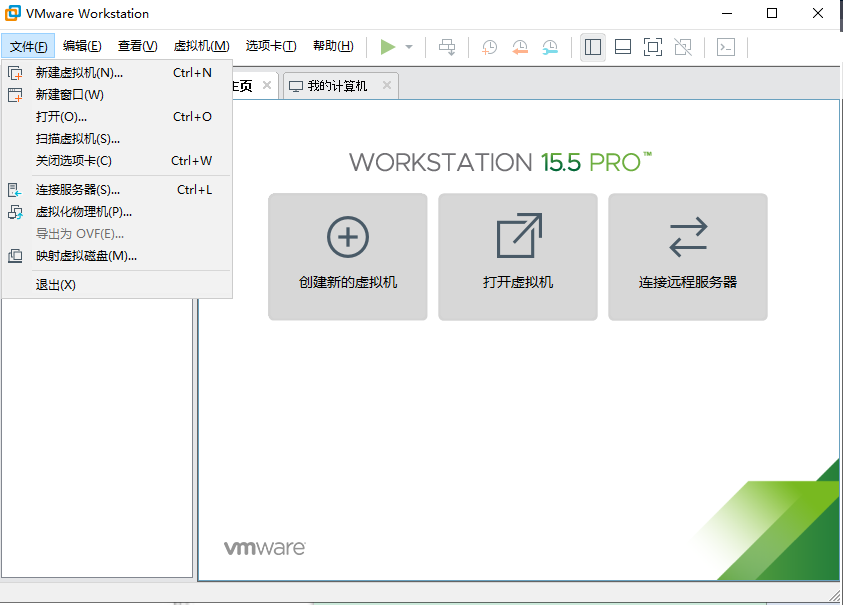The image size is (843, 605).
Task: Click the Full Screen mode icon
Action: [653, 47]
